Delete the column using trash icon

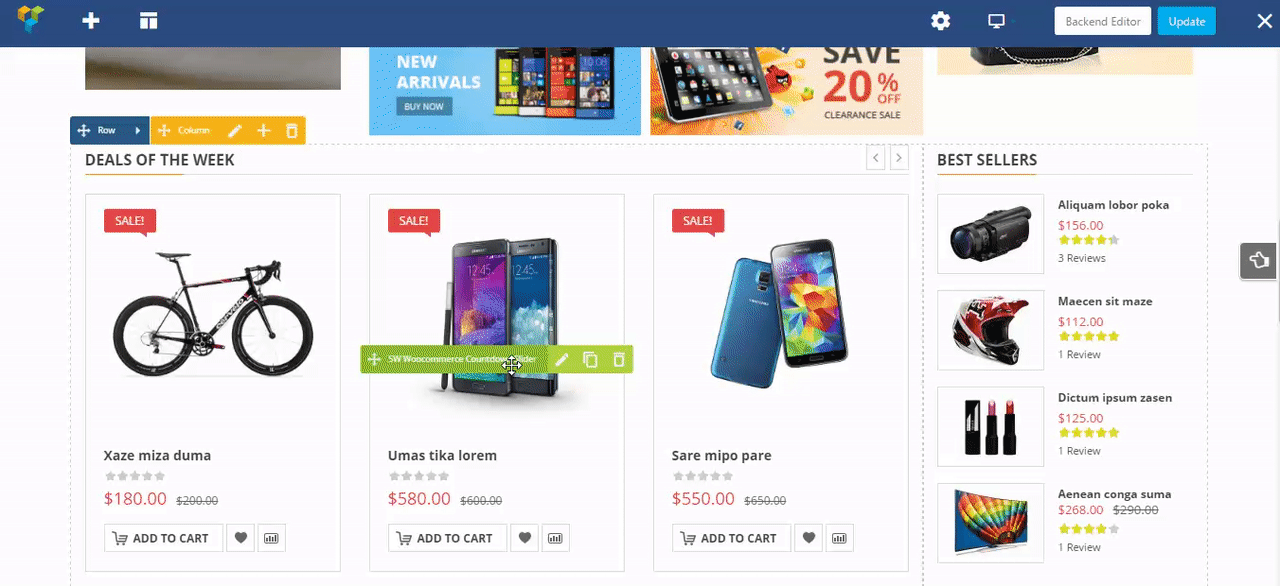[292, 131]
